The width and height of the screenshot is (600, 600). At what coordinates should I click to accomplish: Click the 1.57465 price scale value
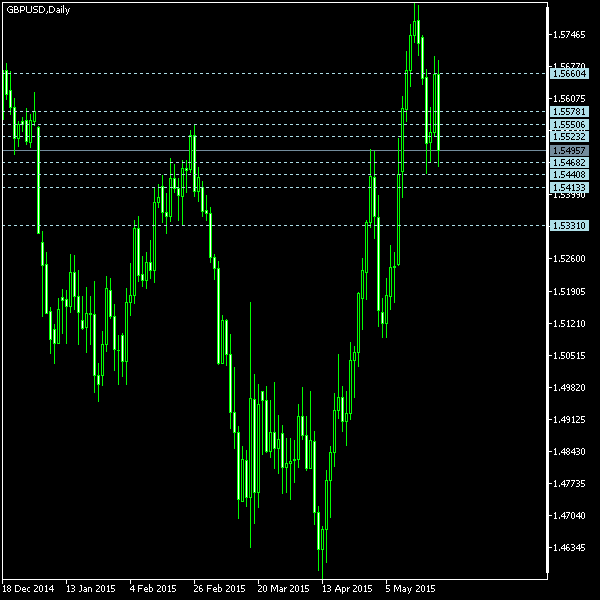coord(569,35)
